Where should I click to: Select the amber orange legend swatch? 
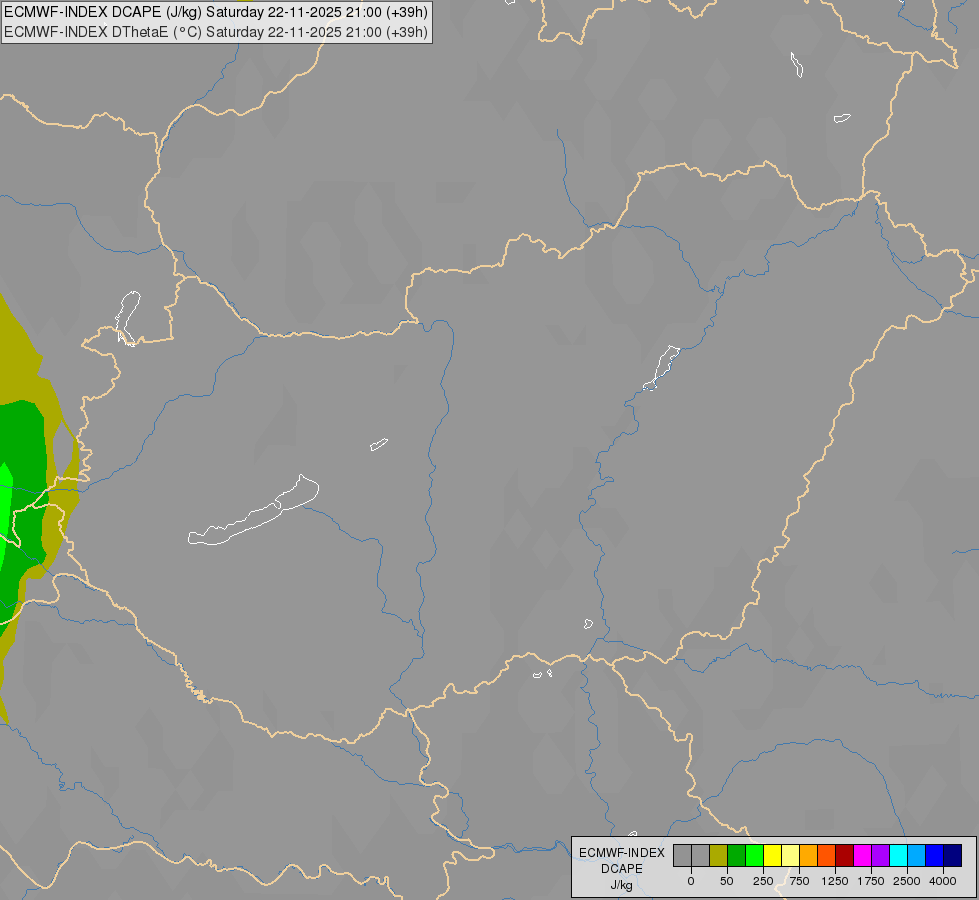809,856
